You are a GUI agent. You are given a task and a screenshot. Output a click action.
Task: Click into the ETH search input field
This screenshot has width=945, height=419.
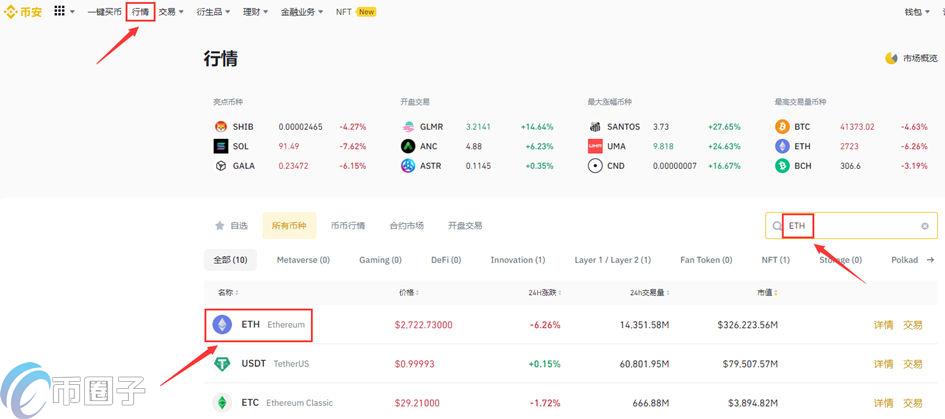pyautogui.click(x=851, y=226)
